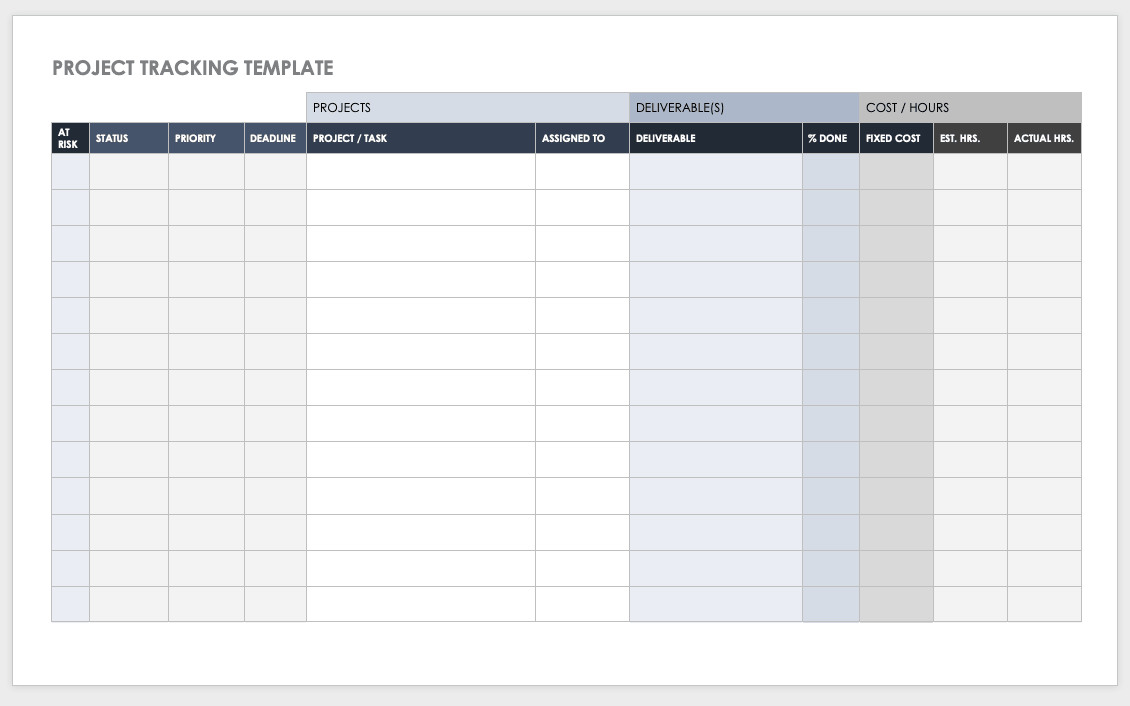This screenshot has width=1130, height=706.
Task: Select the DELIVERABLE(S) group header cell
Action: coord(743,107)
